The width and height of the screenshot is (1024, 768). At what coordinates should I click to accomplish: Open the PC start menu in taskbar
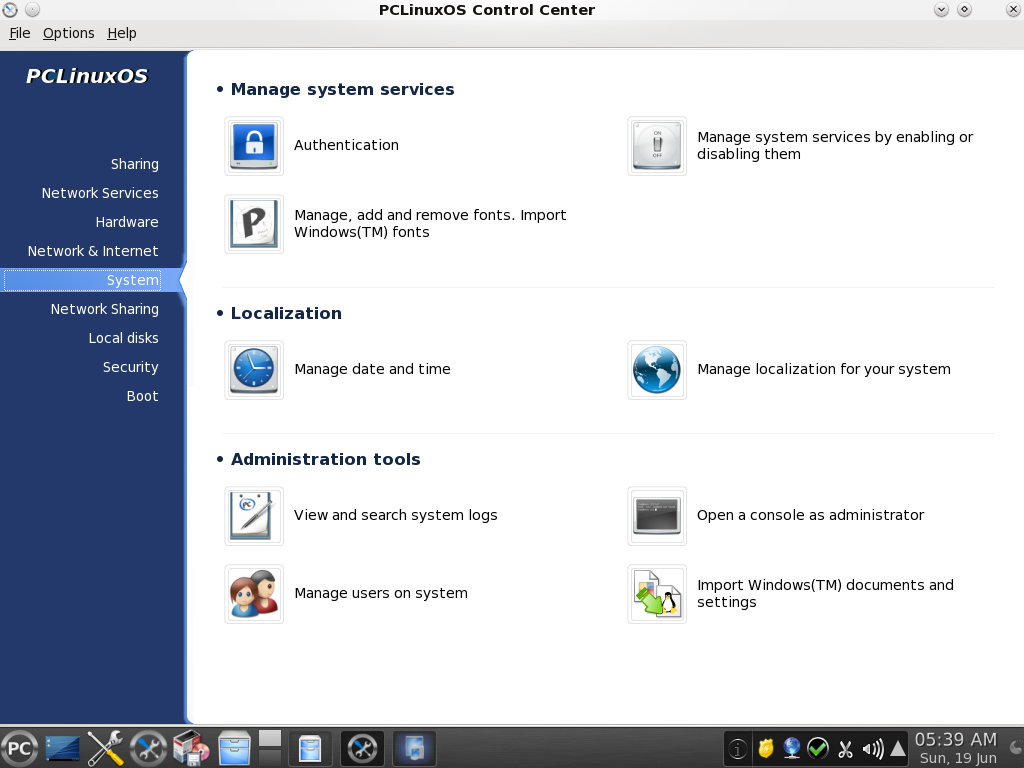point(20,748)
